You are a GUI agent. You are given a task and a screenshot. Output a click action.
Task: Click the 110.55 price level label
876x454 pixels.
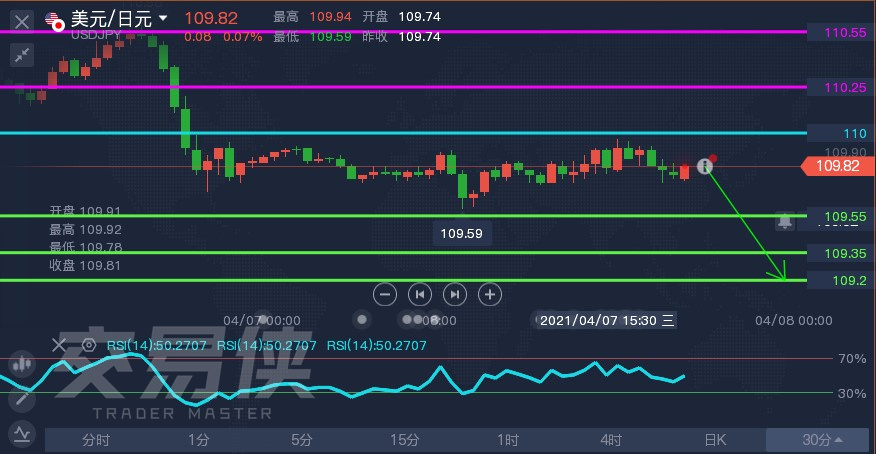[x=841, y=32]
